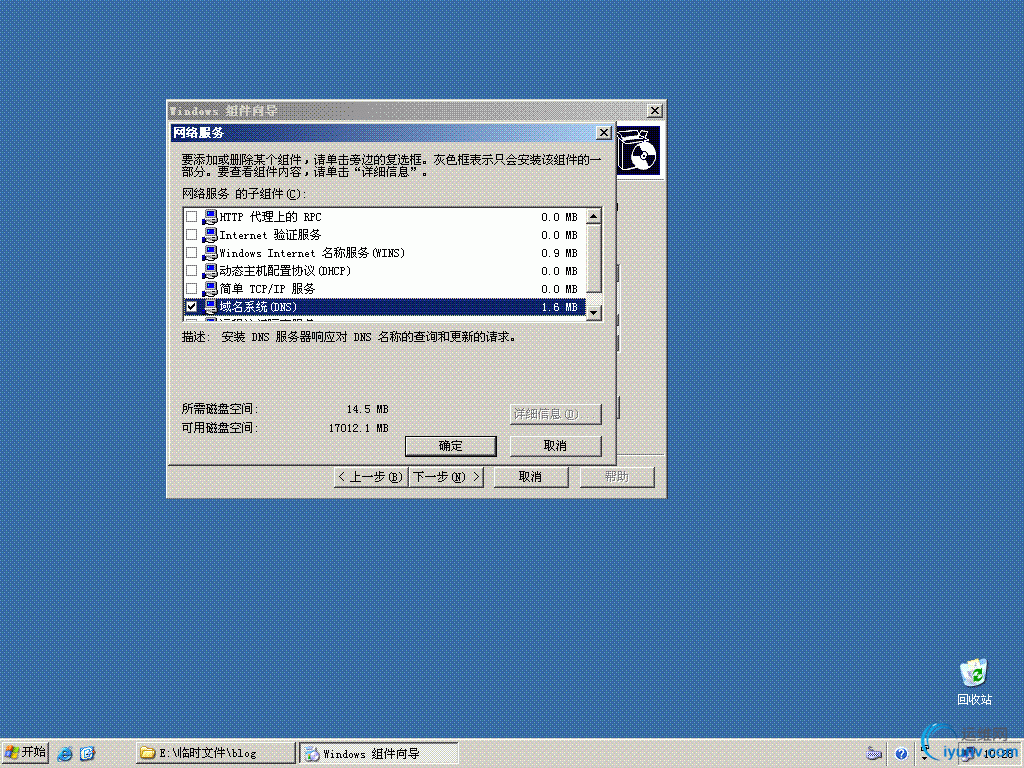Confirm with the 确定 button

click(x=451, y=446)
